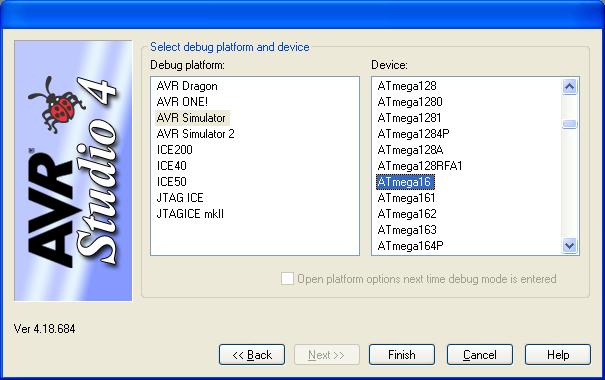Image resolution: width=605 pixels, height=380 pixels.
Task: Select ICE40 debug platform
Action: click(172, 166)
